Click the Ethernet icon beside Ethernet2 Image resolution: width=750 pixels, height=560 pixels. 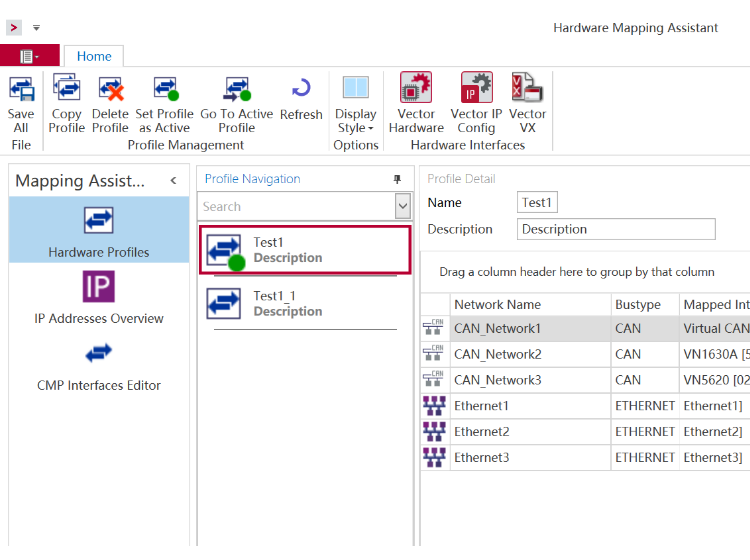point(434,431)
